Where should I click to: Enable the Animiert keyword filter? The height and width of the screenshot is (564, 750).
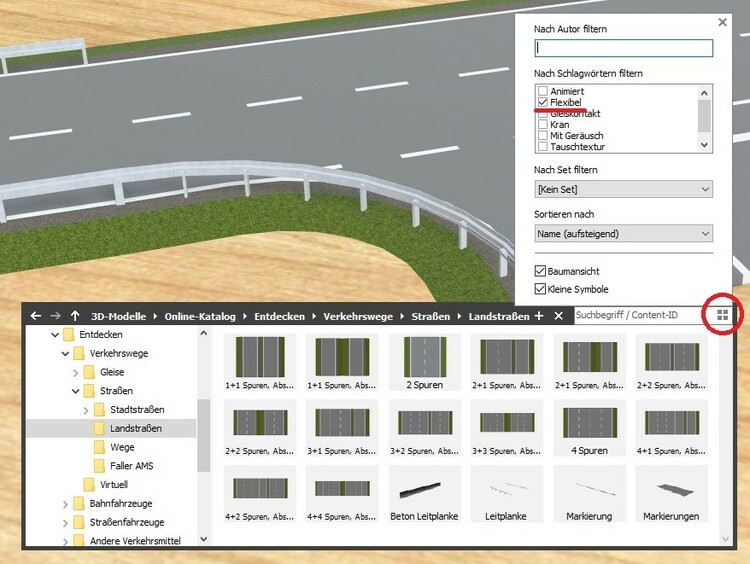[x=543, y=91]
